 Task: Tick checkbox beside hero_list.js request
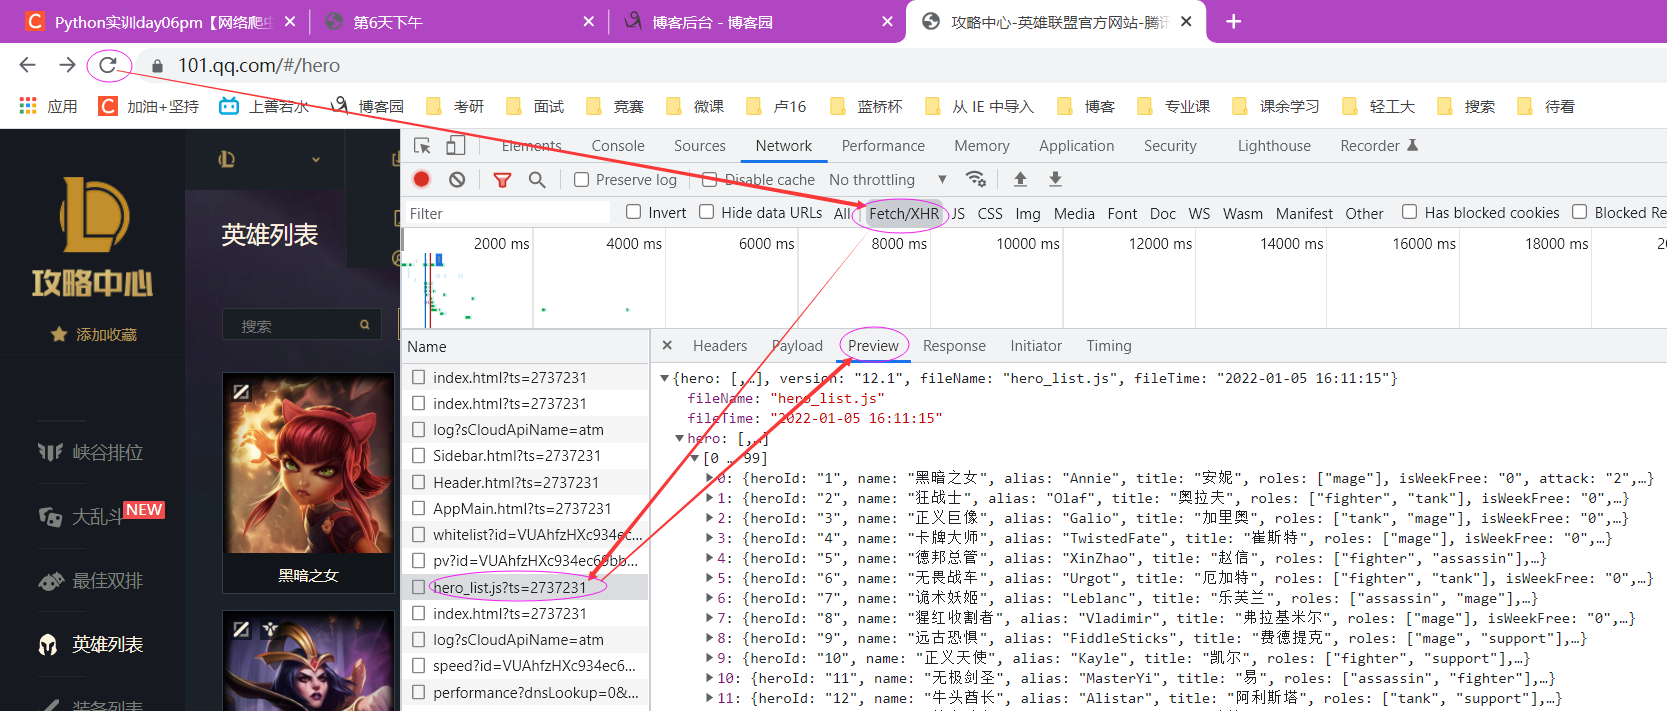(x=419, y=587)
